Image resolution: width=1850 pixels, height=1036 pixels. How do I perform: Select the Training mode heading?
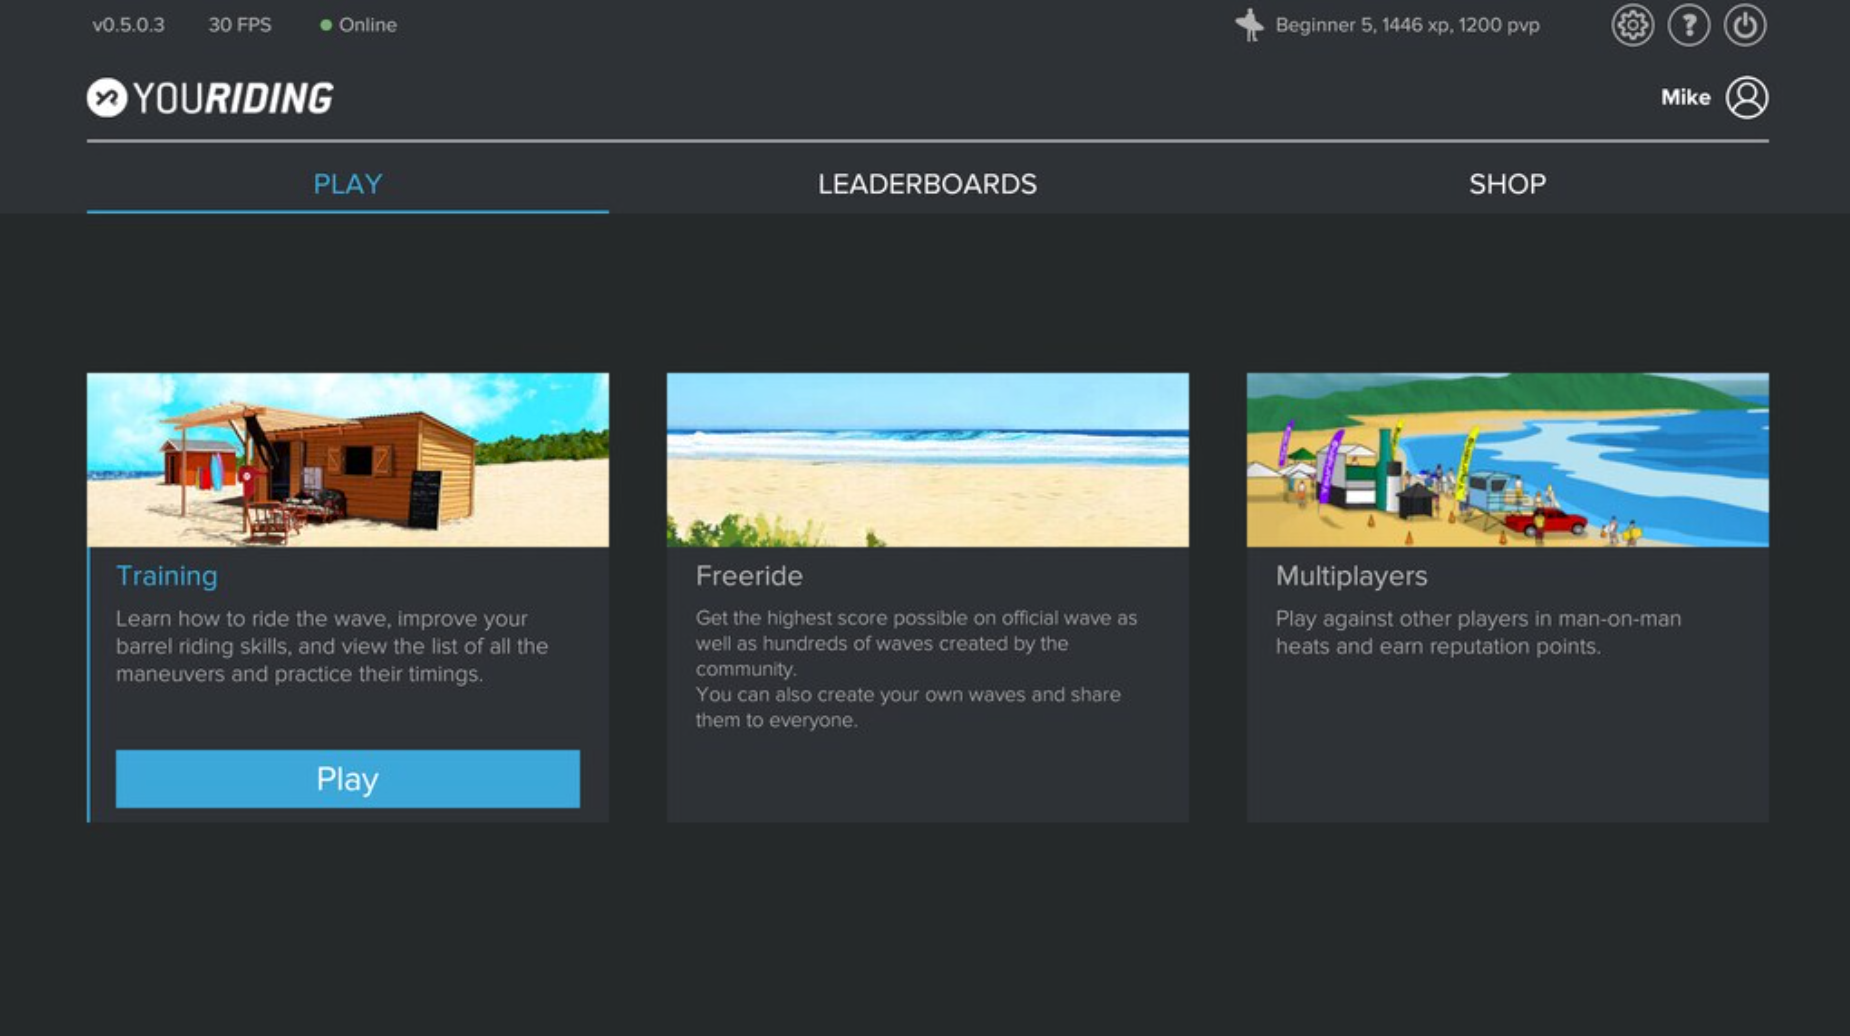coord(167,576)
